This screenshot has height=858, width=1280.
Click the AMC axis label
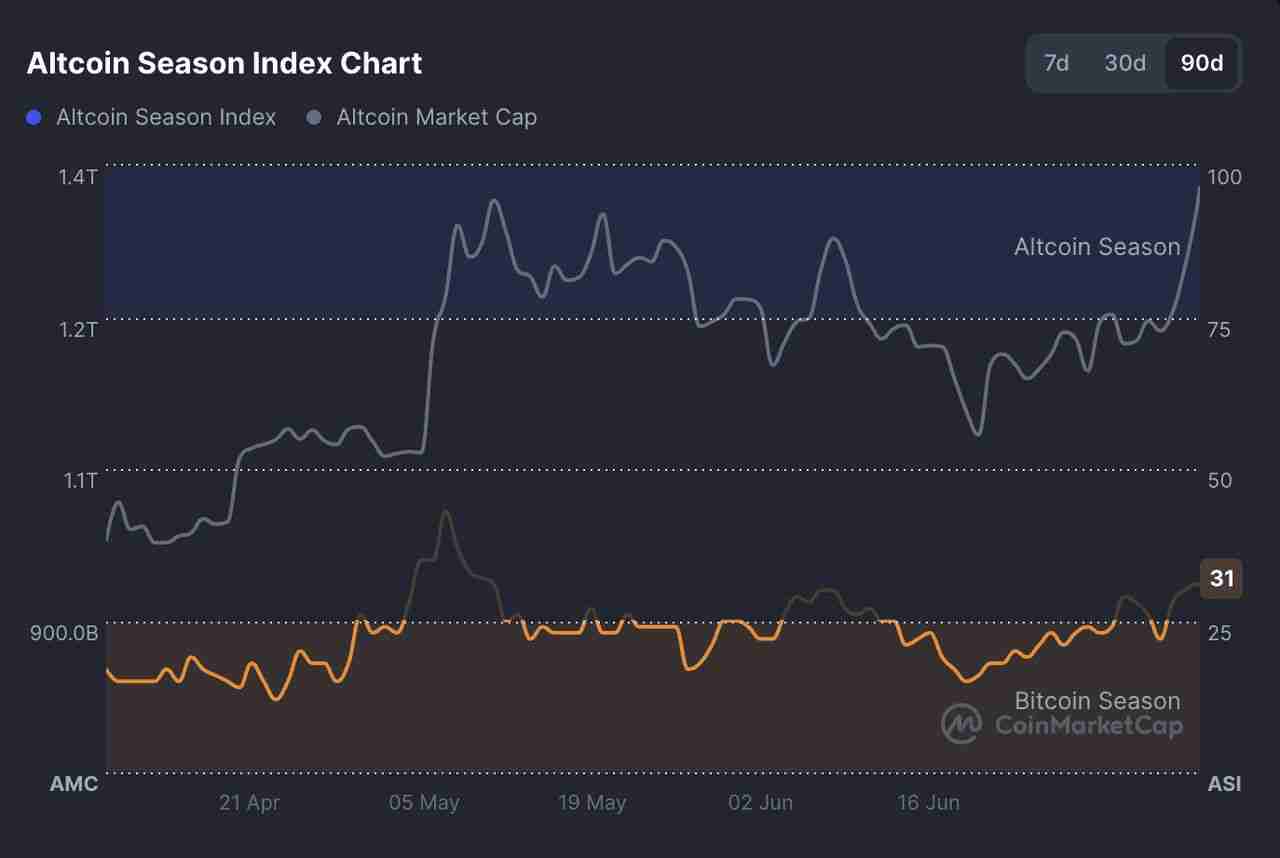[x=74, y=785]
